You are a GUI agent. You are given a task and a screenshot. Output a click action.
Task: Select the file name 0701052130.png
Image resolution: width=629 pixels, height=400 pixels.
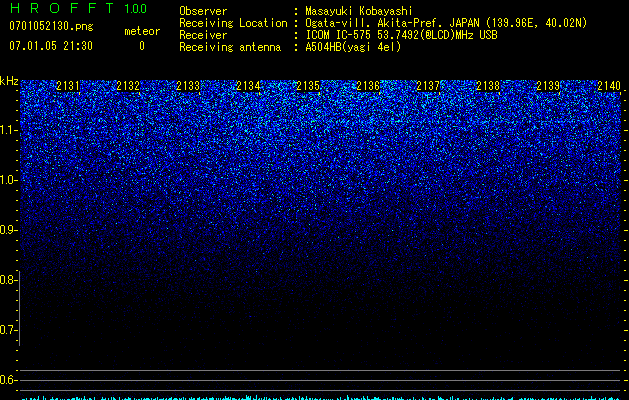[x=51, y=26]
